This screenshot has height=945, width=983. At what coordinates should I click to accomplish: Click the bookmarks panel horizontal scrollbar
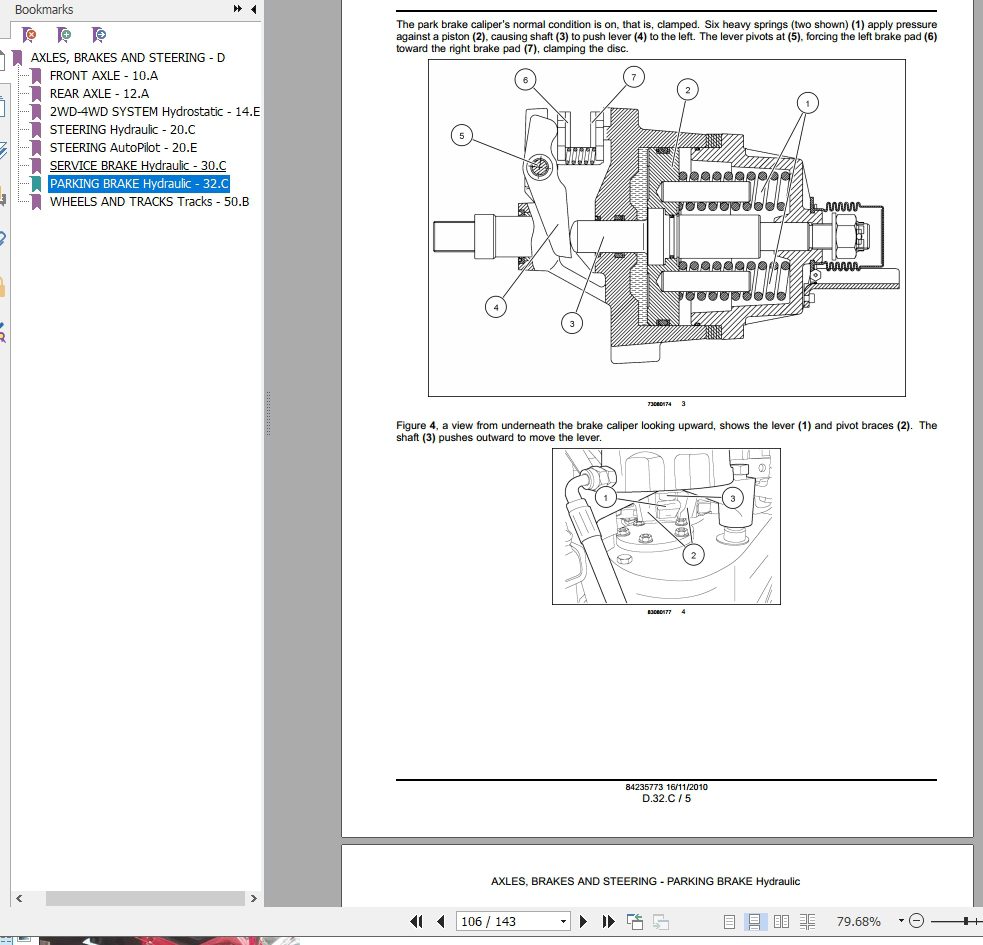(145, 899)
